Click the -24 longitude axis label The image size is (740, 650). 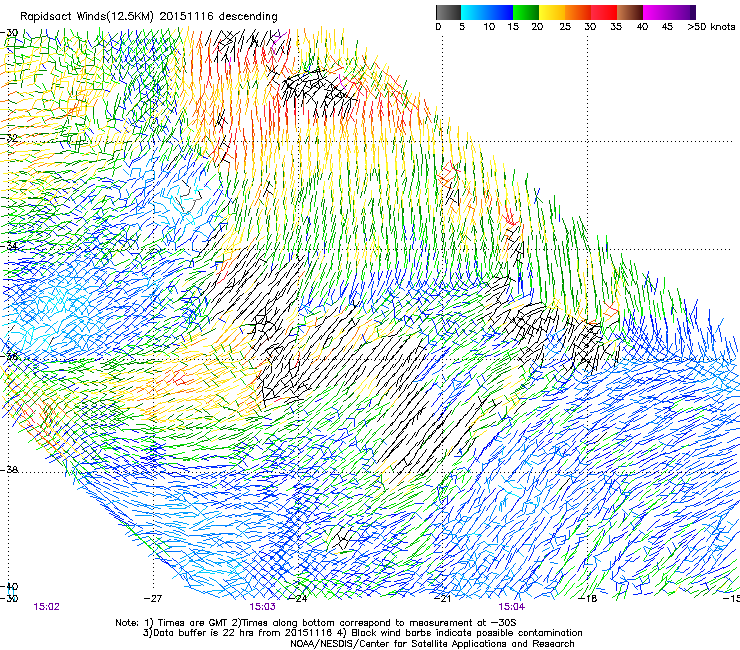pyautogui.click(x=297, y=599)
